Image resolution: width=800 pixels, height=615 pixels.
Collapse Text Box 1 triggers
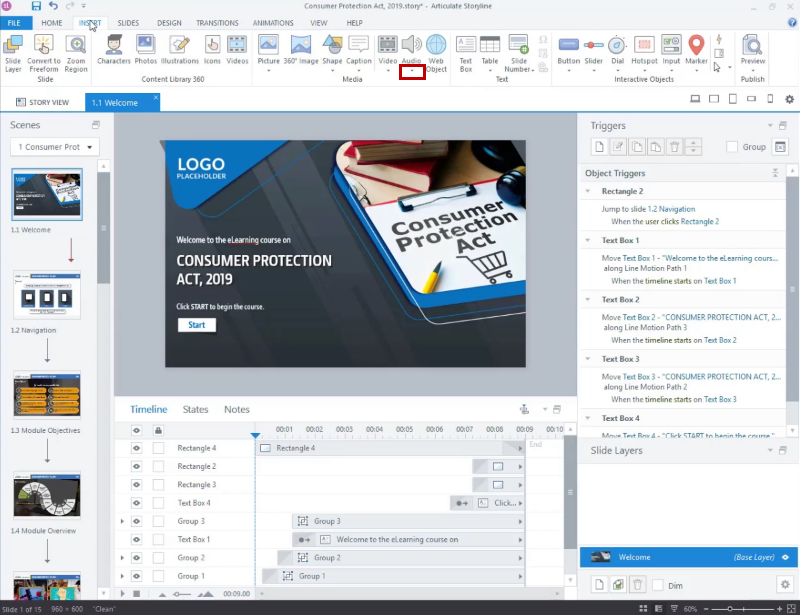(x=588, y=240)
